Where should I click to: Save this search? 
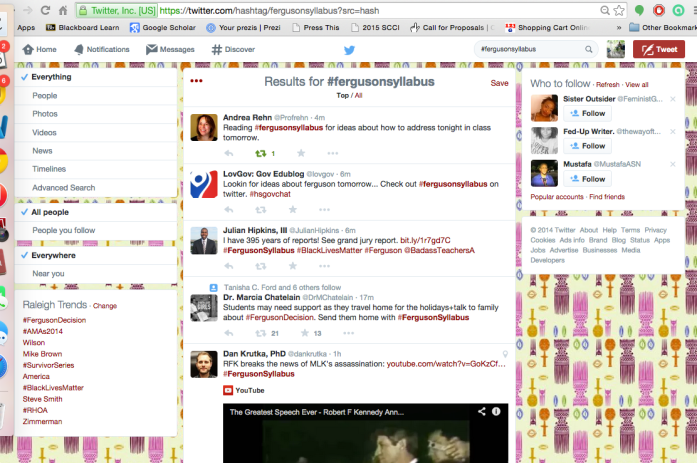(x=499, y=83)
